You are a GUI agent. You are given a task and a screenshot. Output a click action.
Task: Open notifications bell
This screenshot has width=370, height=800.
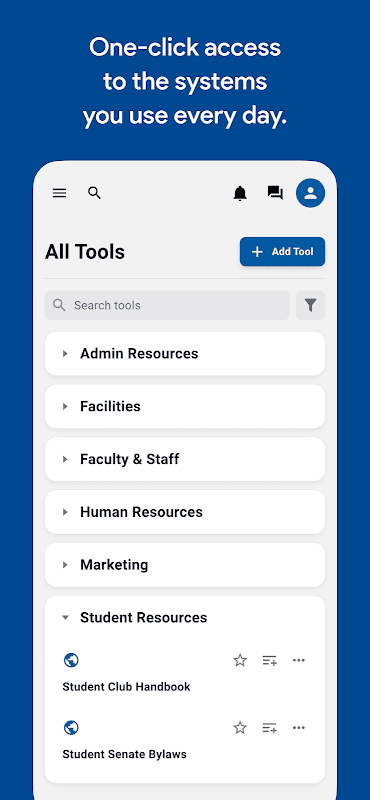[240, 193]
